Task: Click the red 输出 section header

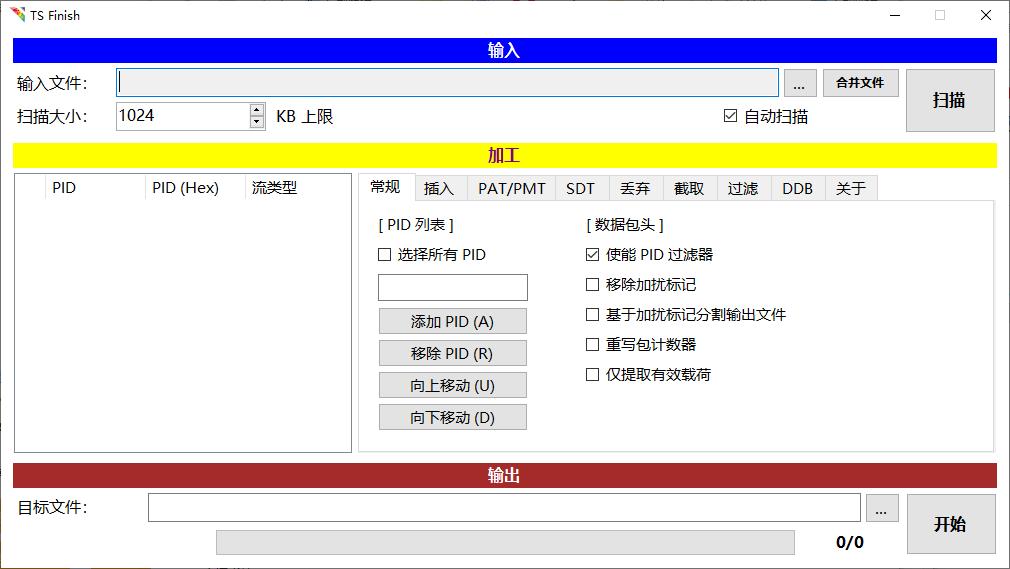Action: pyautogui.click(x=504, y=476)
